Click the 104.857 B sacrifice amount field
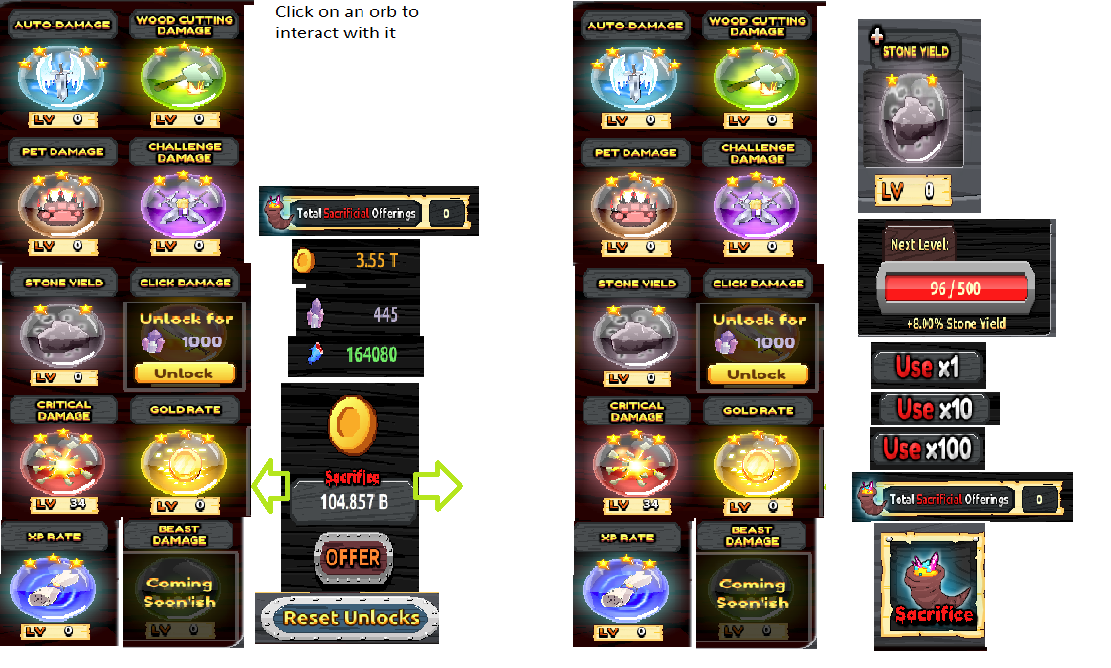This screenshot has height=668, width=1111. coord(353,502)
